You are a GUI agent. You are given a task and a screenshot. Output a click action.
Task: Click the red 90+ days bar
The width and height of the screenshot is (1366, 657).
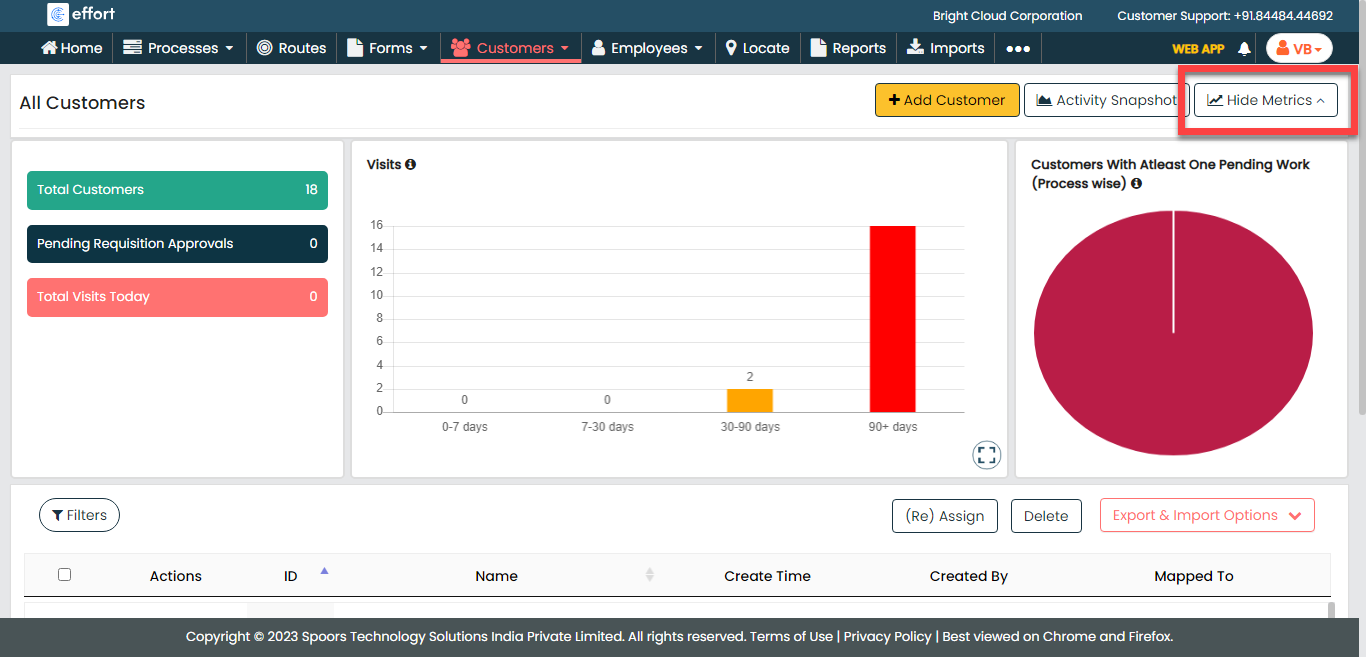[x=892, y=318]
